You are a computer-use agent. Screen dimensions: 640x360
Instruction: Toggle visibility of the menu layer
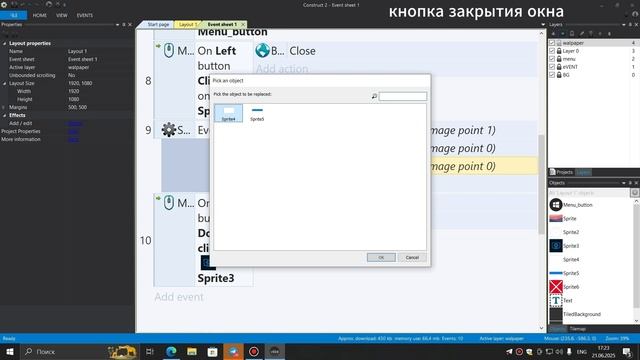(552, 59)
